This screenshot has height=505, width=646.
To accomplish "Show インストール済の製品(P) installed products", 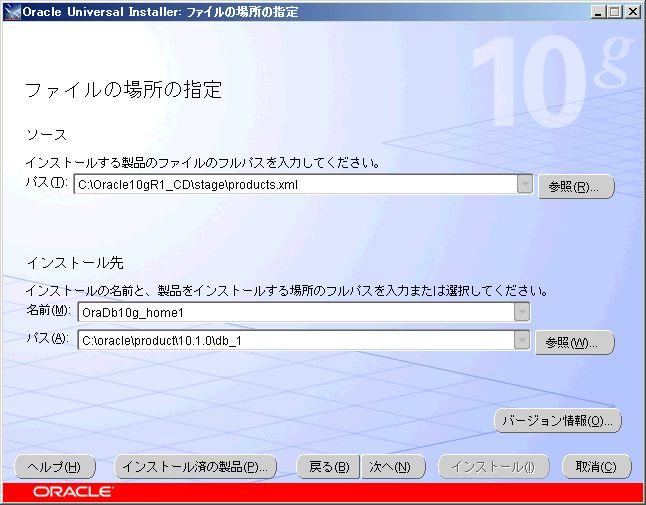I will tap(195, 467).
